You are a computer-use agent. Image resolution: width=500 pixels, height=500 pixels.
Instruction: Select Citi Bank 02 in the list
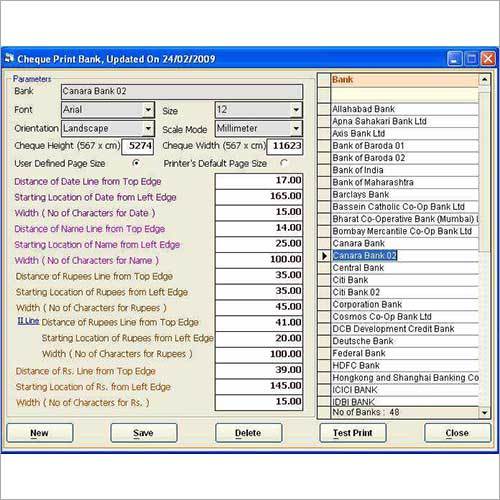point(405,292)
